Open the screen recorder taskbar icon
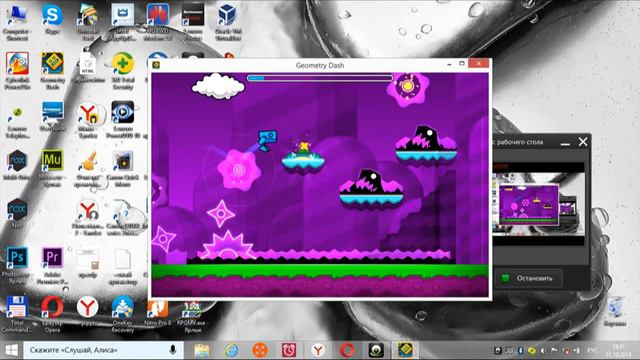The height and width of the screenshot is (360, 640). click(x=376, y=350)
